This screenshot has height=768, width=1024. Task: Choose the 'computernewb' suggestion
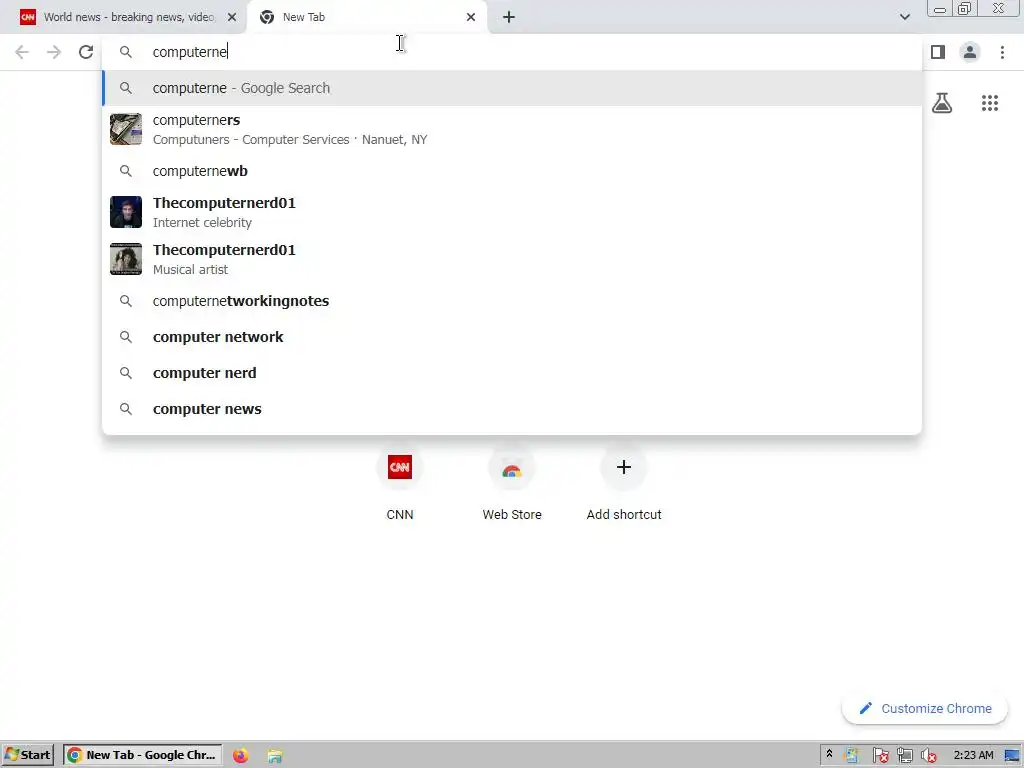click(x=512, y=171)
